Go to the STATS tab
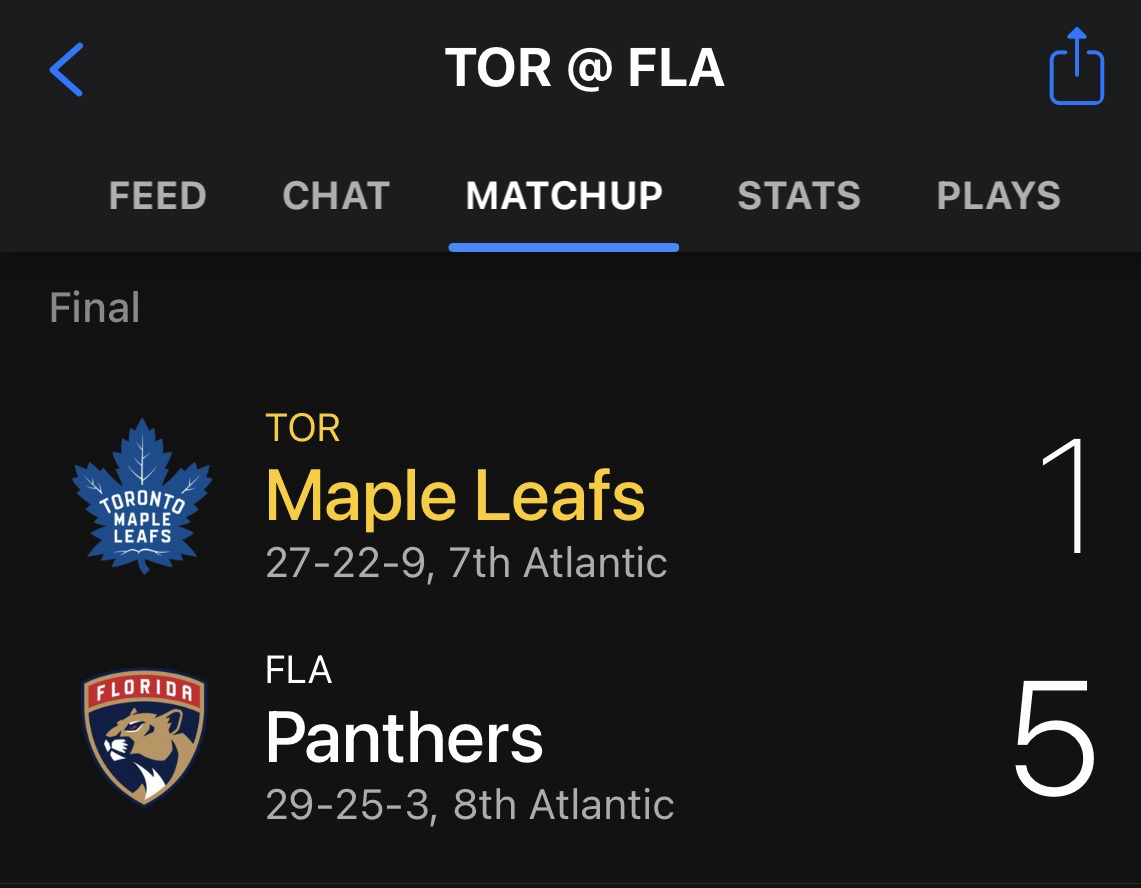The image size is (1141, 888). [799, 196]
